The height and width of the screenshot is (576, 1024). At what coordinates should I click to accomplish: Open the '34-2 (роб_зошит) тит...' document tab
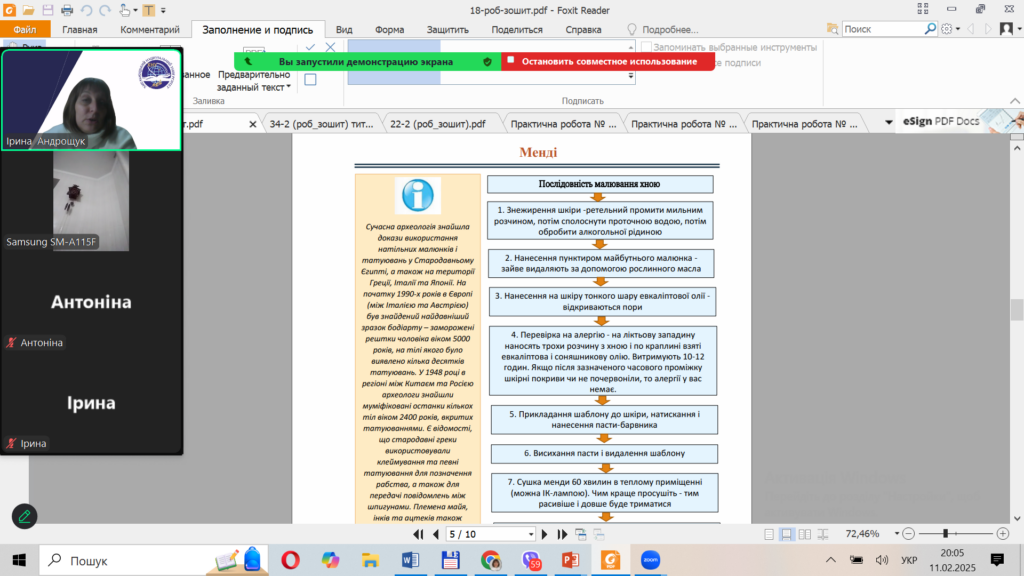tap(321, 123)
